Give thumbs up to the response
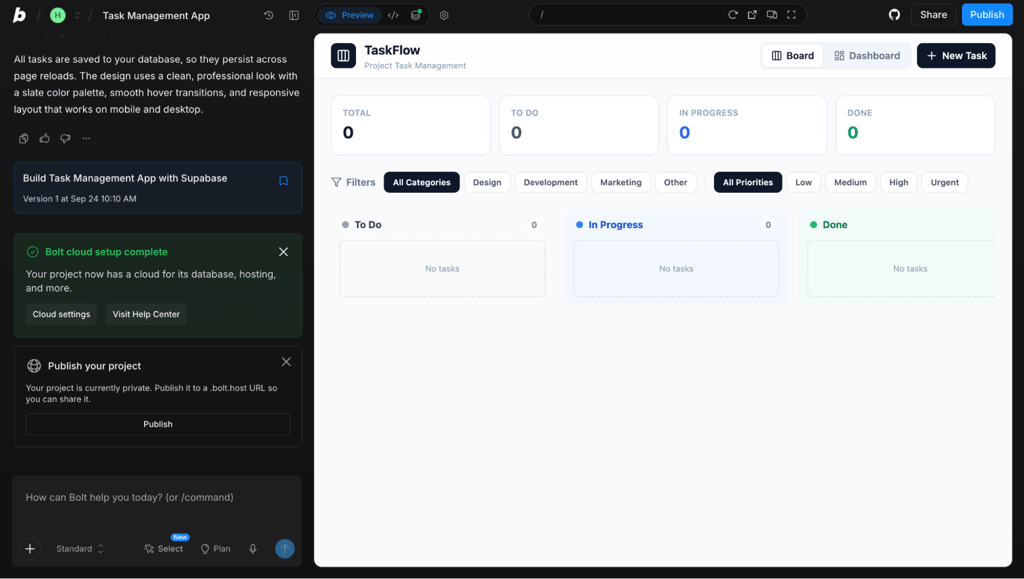1024x579 pixels. pyautogui.click(x=44, y=138)
